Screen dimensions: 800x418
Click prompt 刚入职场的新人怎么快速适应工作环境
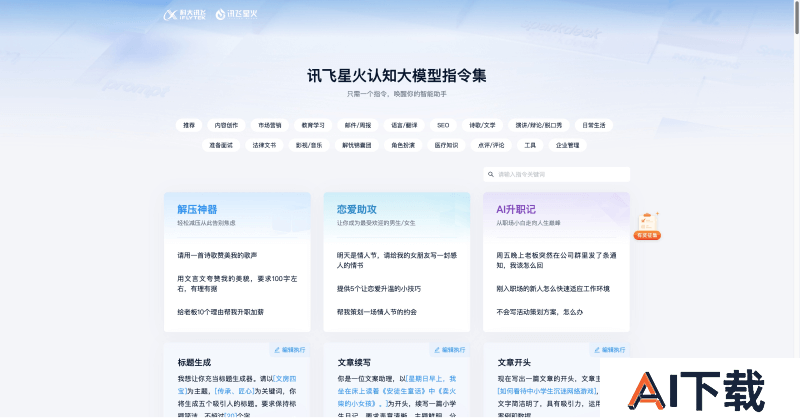click(553, 289)
